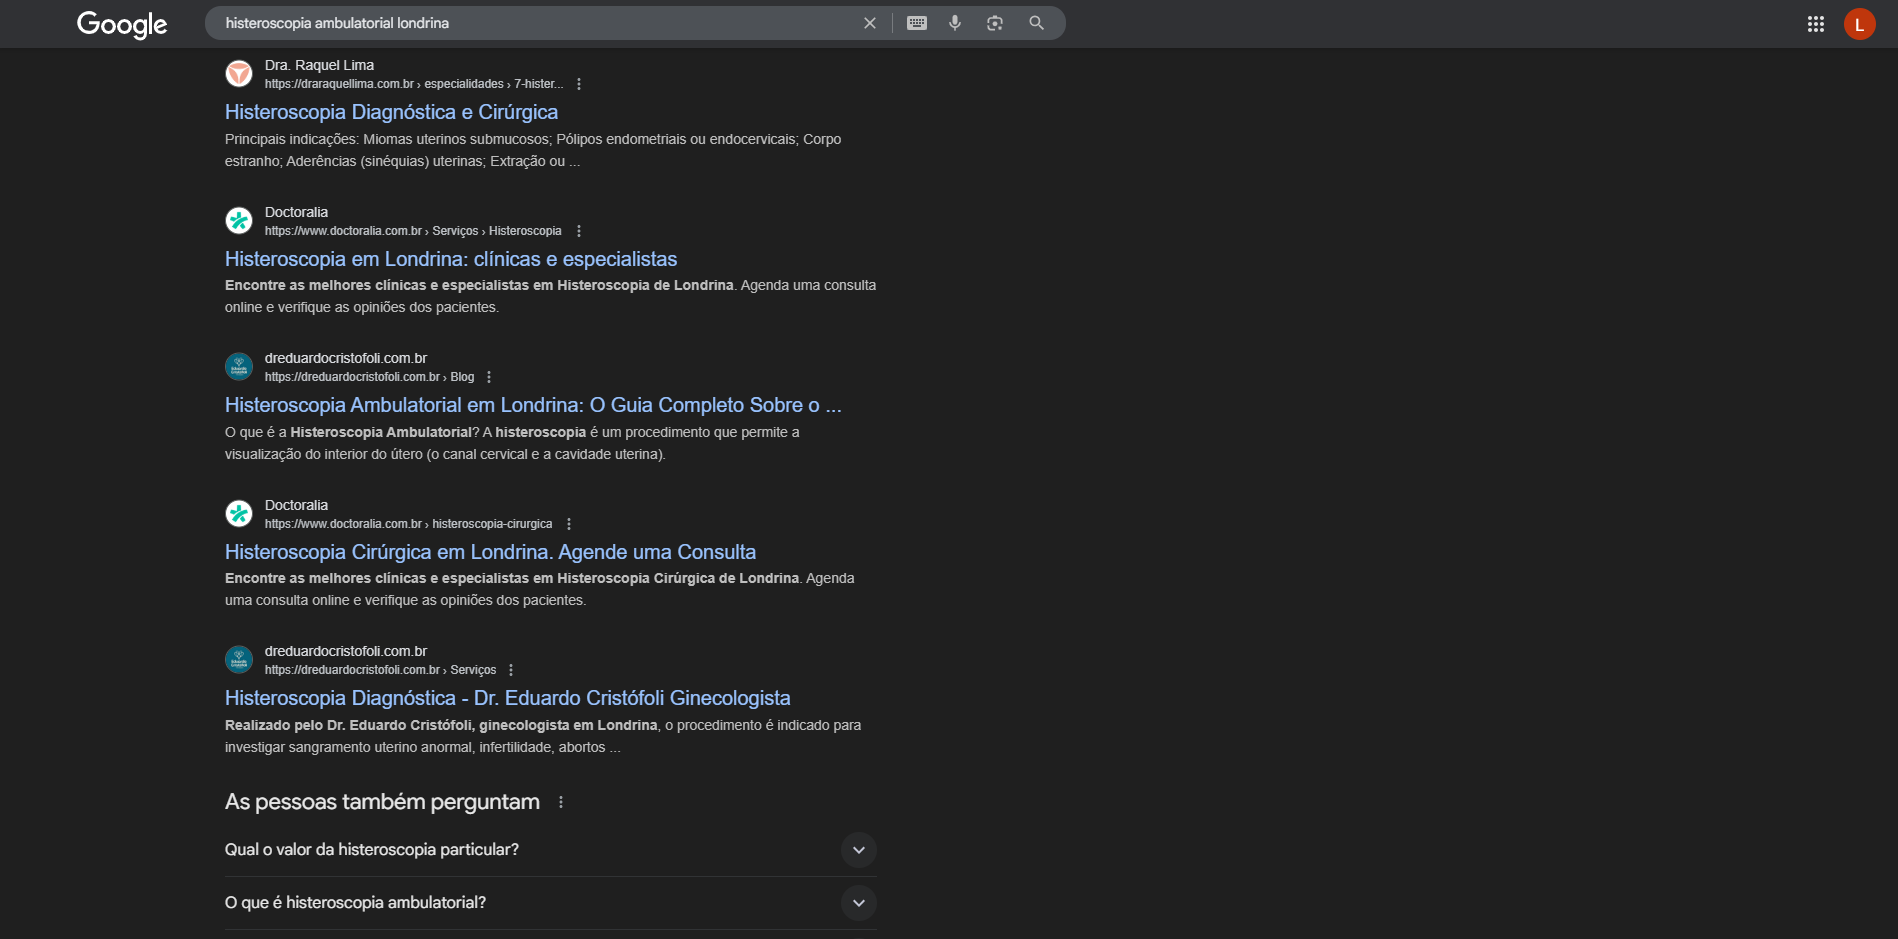Open Histeroscopia Ambulatorial em Londrina guide link
1898x939 pixels.
tap(533, 405)
